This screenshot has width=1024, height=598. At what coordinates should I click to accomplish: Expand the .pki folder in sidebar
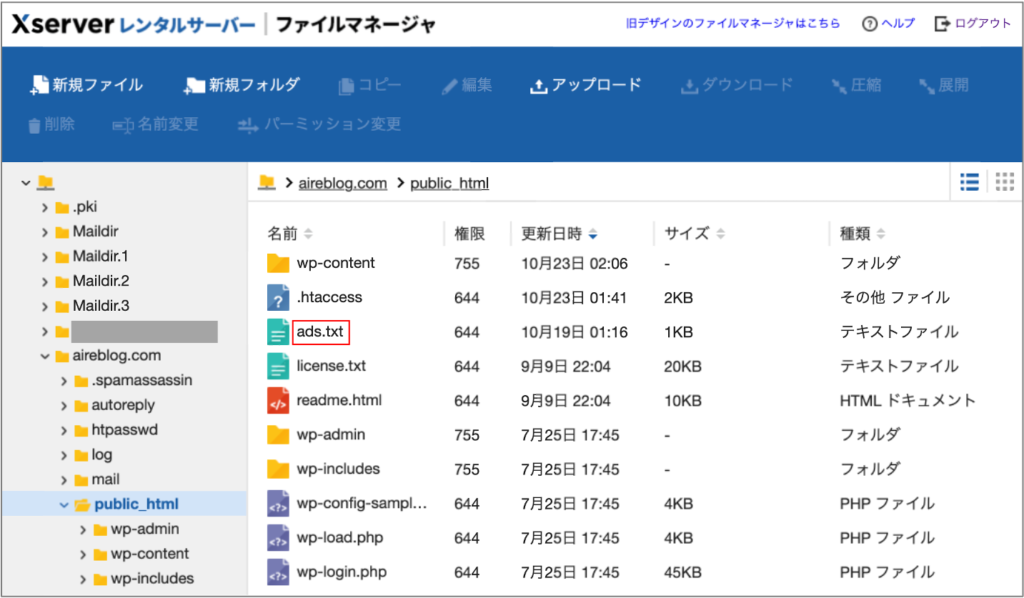coord(44,206)
